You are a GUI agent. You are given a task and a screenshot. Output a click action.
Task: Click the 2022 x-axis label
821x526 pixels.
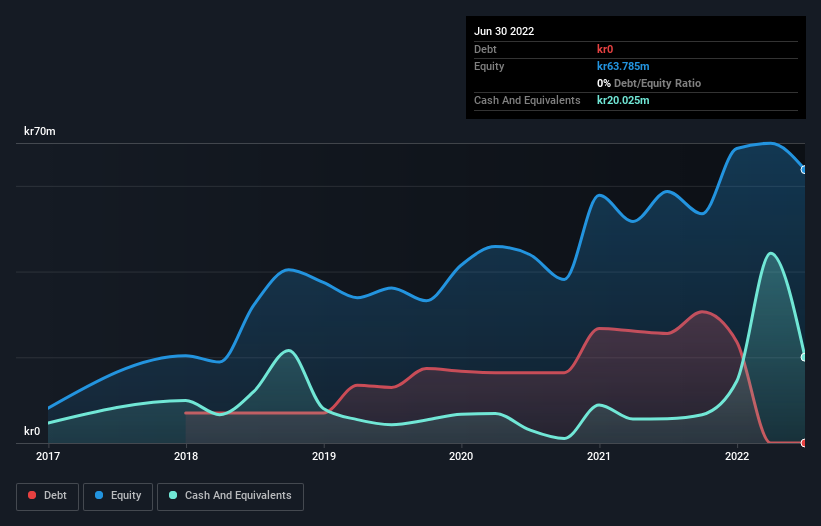[737, 456]
